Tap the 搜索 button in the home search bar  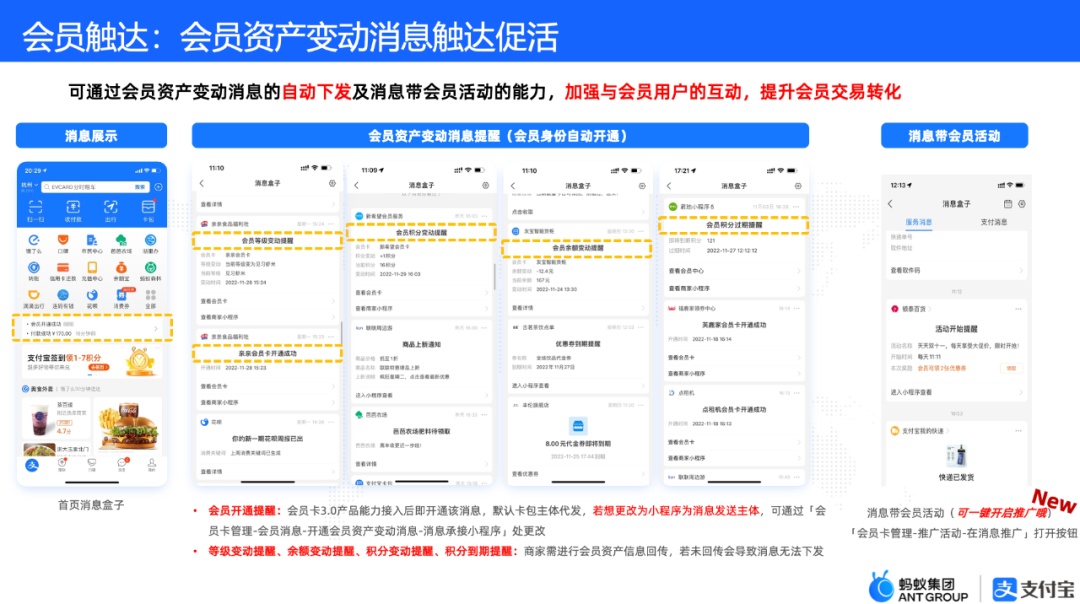(x=140, y=187)
